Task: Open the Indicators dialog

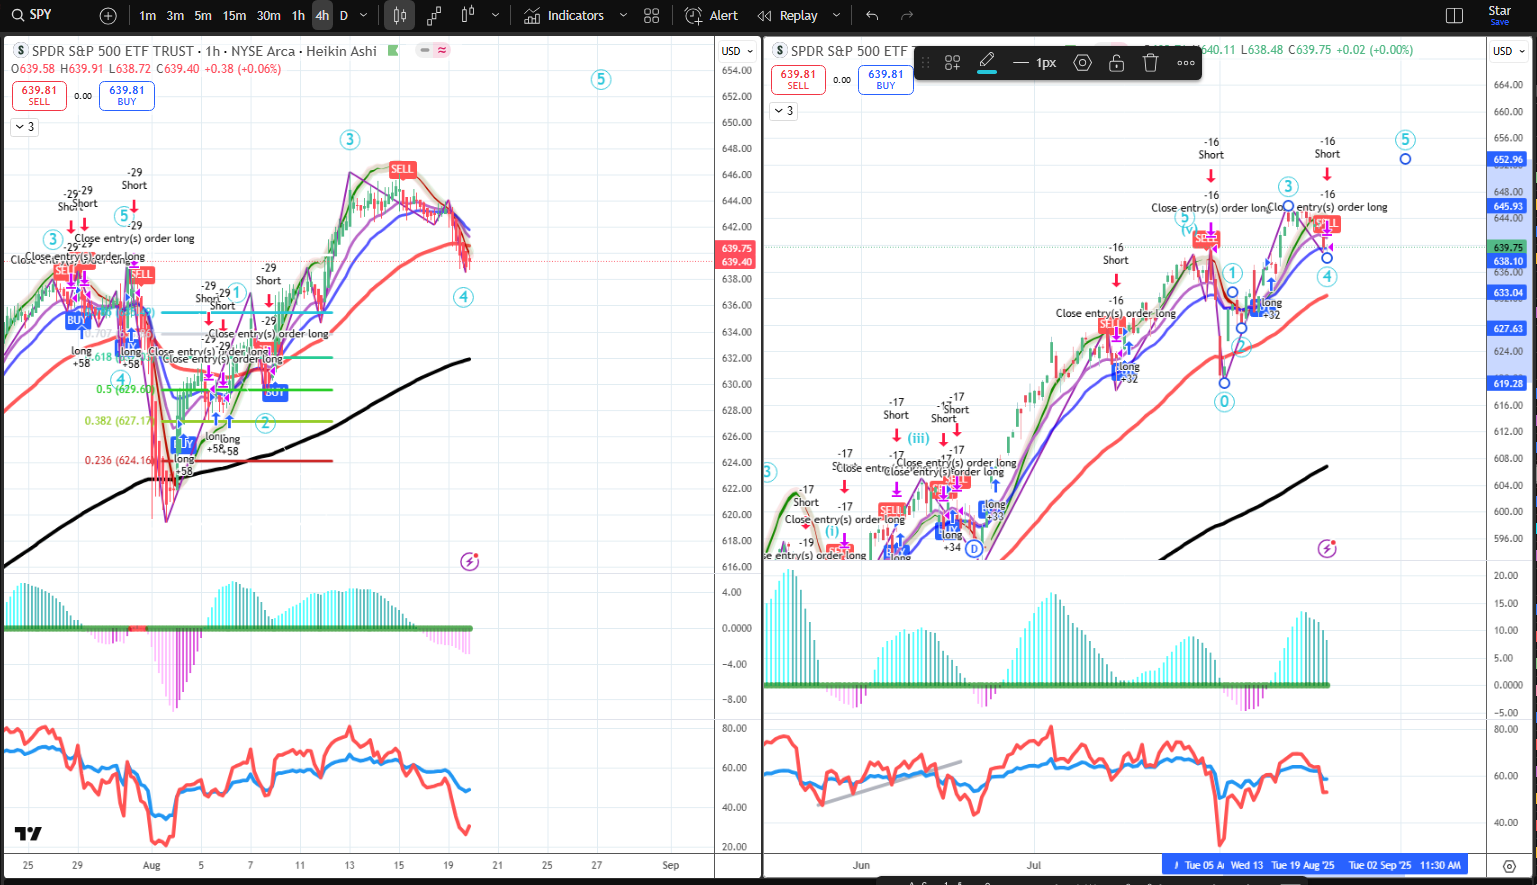Action: [564, 16]
